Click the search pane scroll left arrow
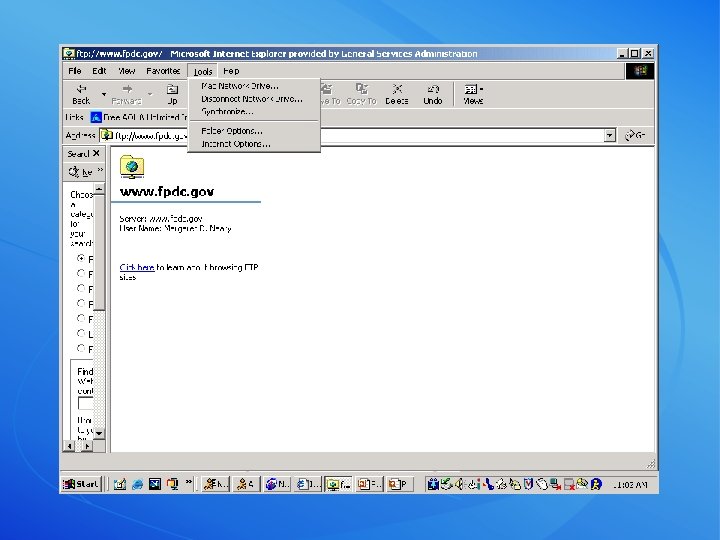 [69, 445]
